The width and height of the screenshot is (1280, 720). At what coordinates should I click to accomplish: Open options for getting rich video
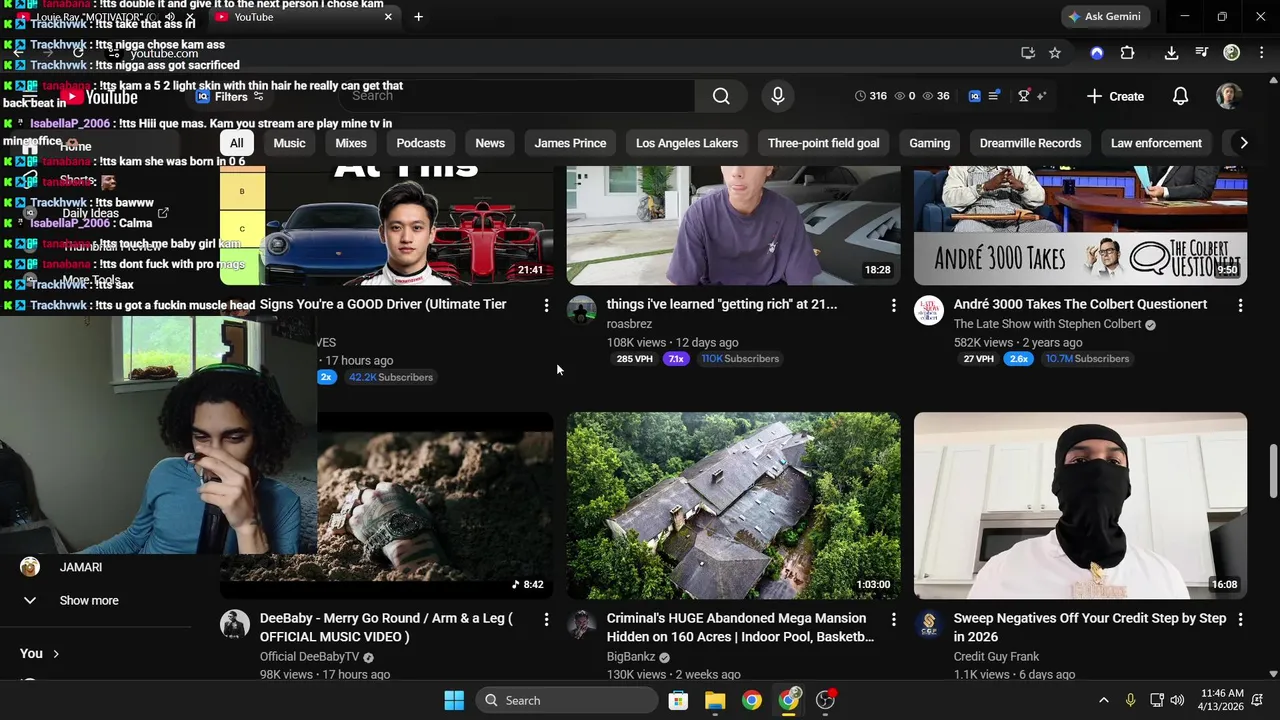point(894,305)
